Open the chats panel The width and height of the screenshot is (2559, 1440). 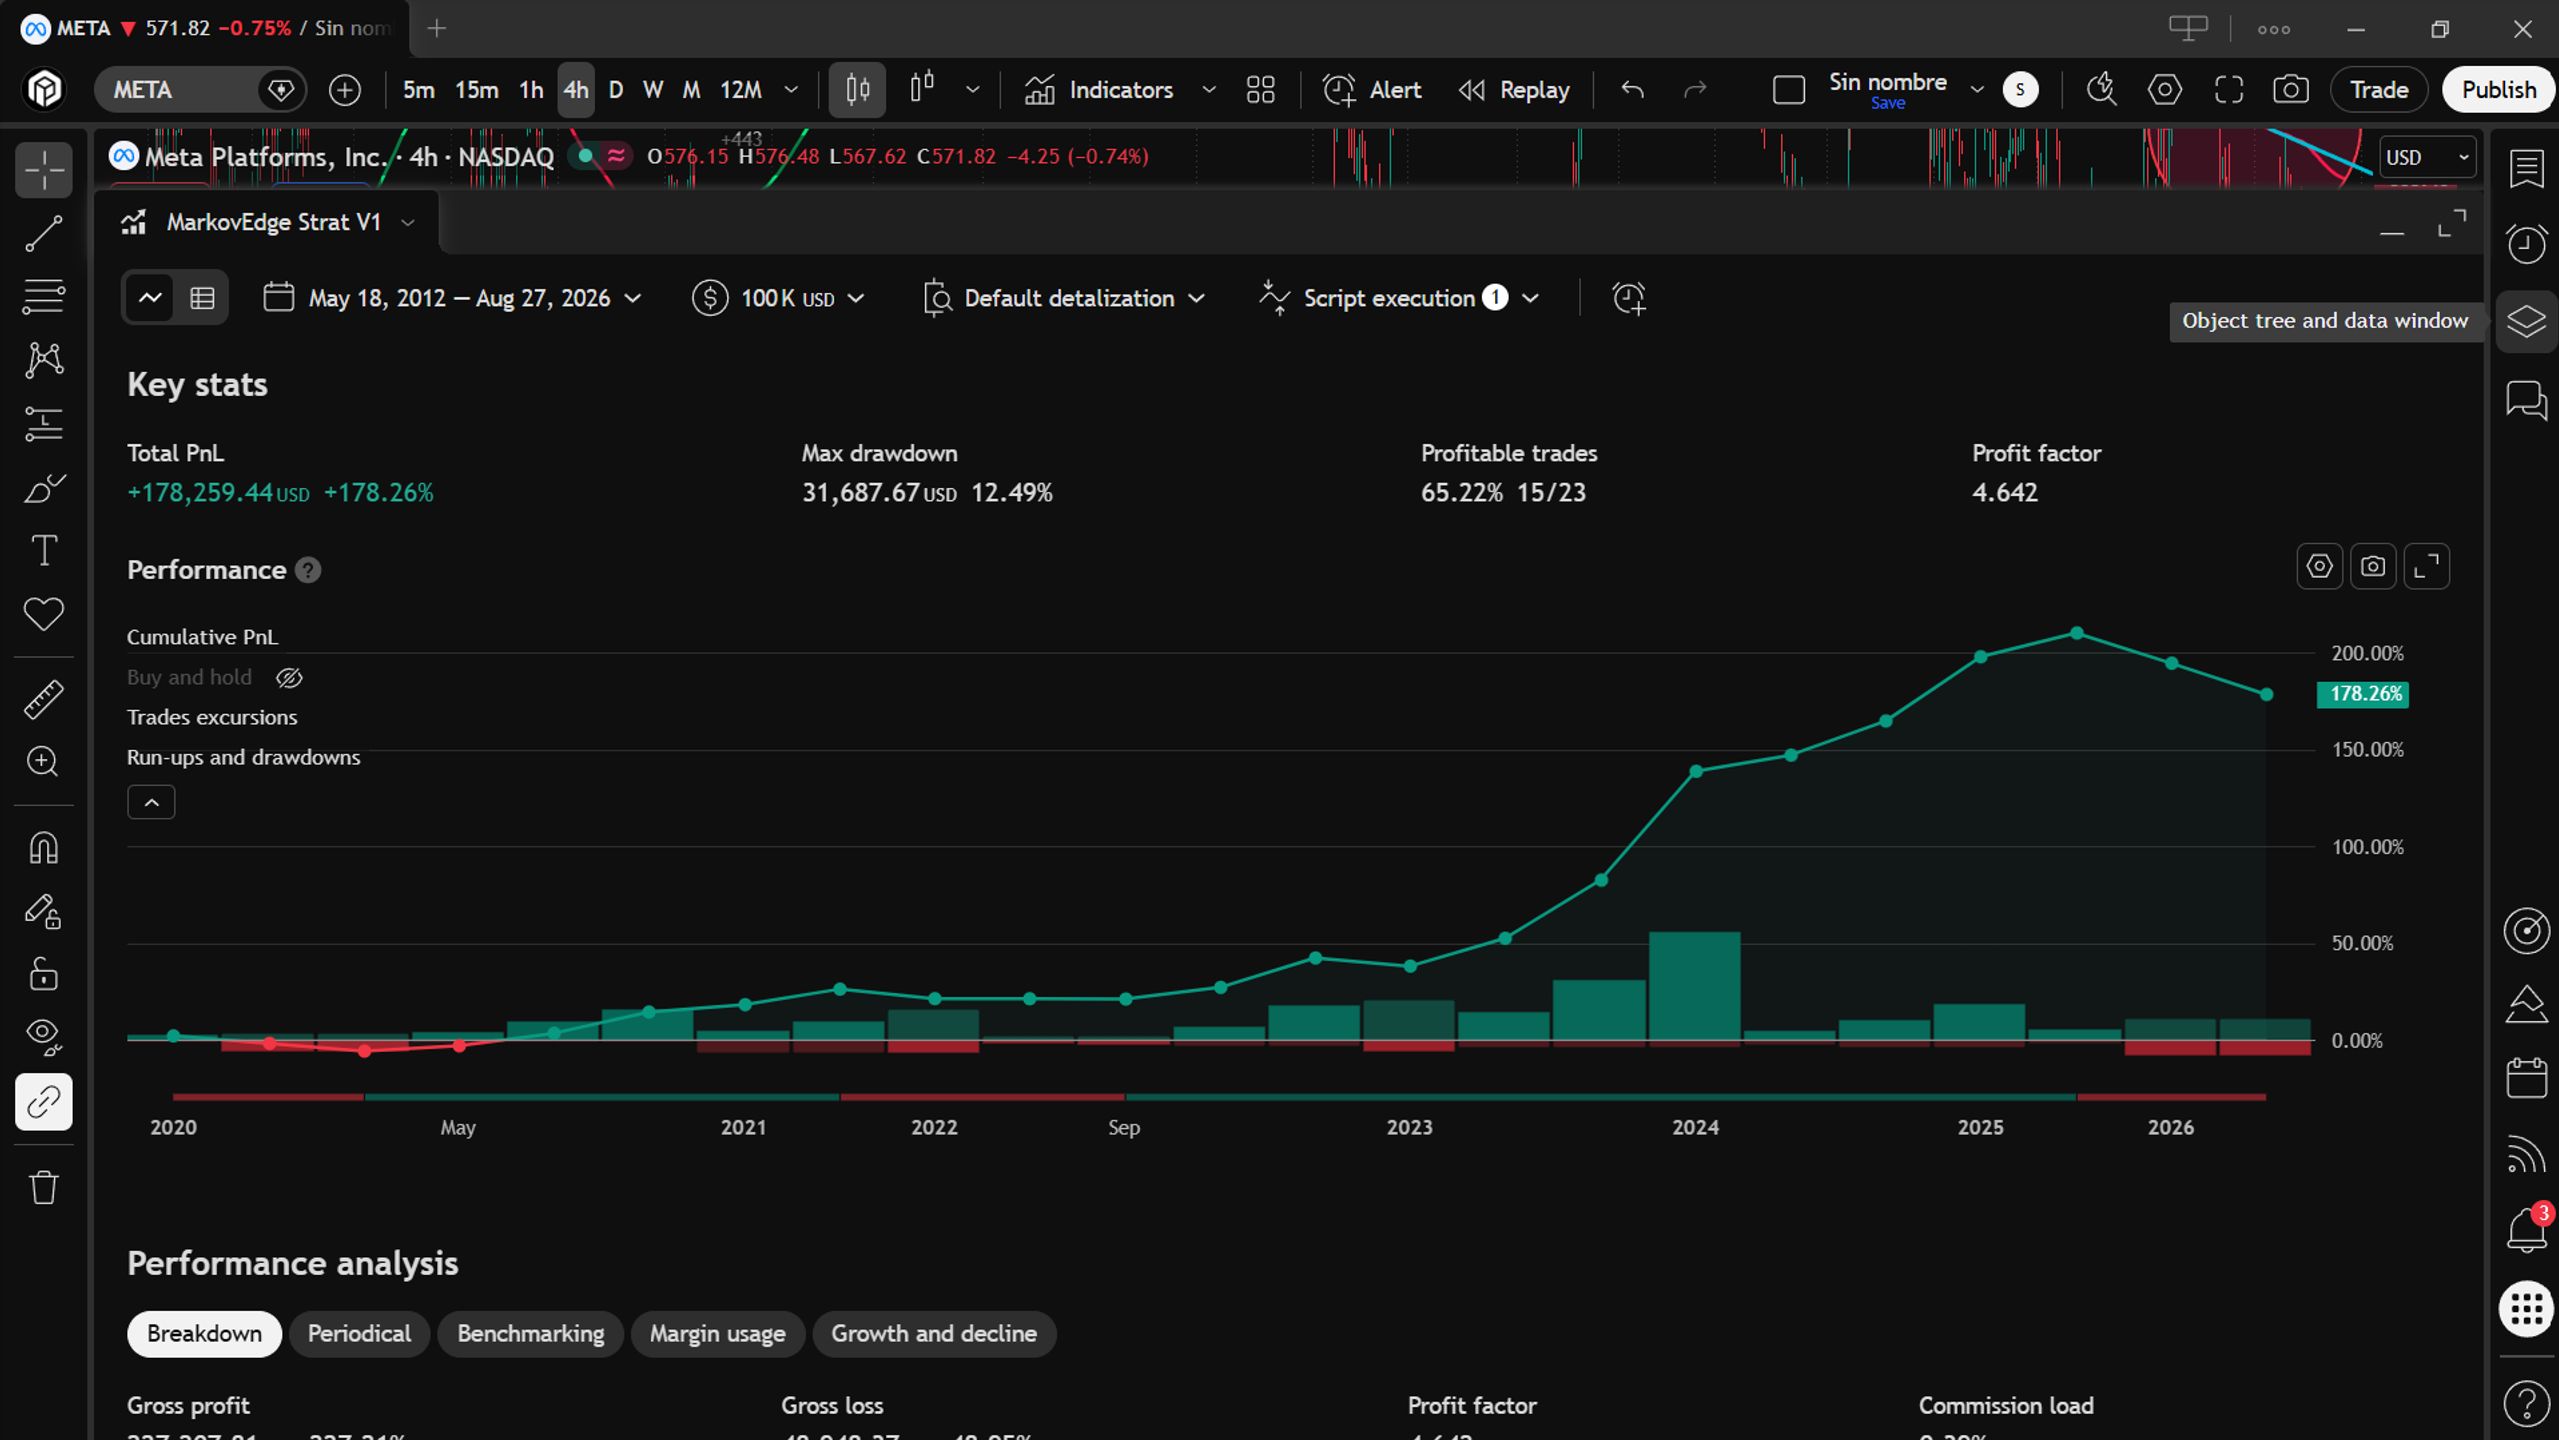pyautogui.click(x=2526, y=400)
